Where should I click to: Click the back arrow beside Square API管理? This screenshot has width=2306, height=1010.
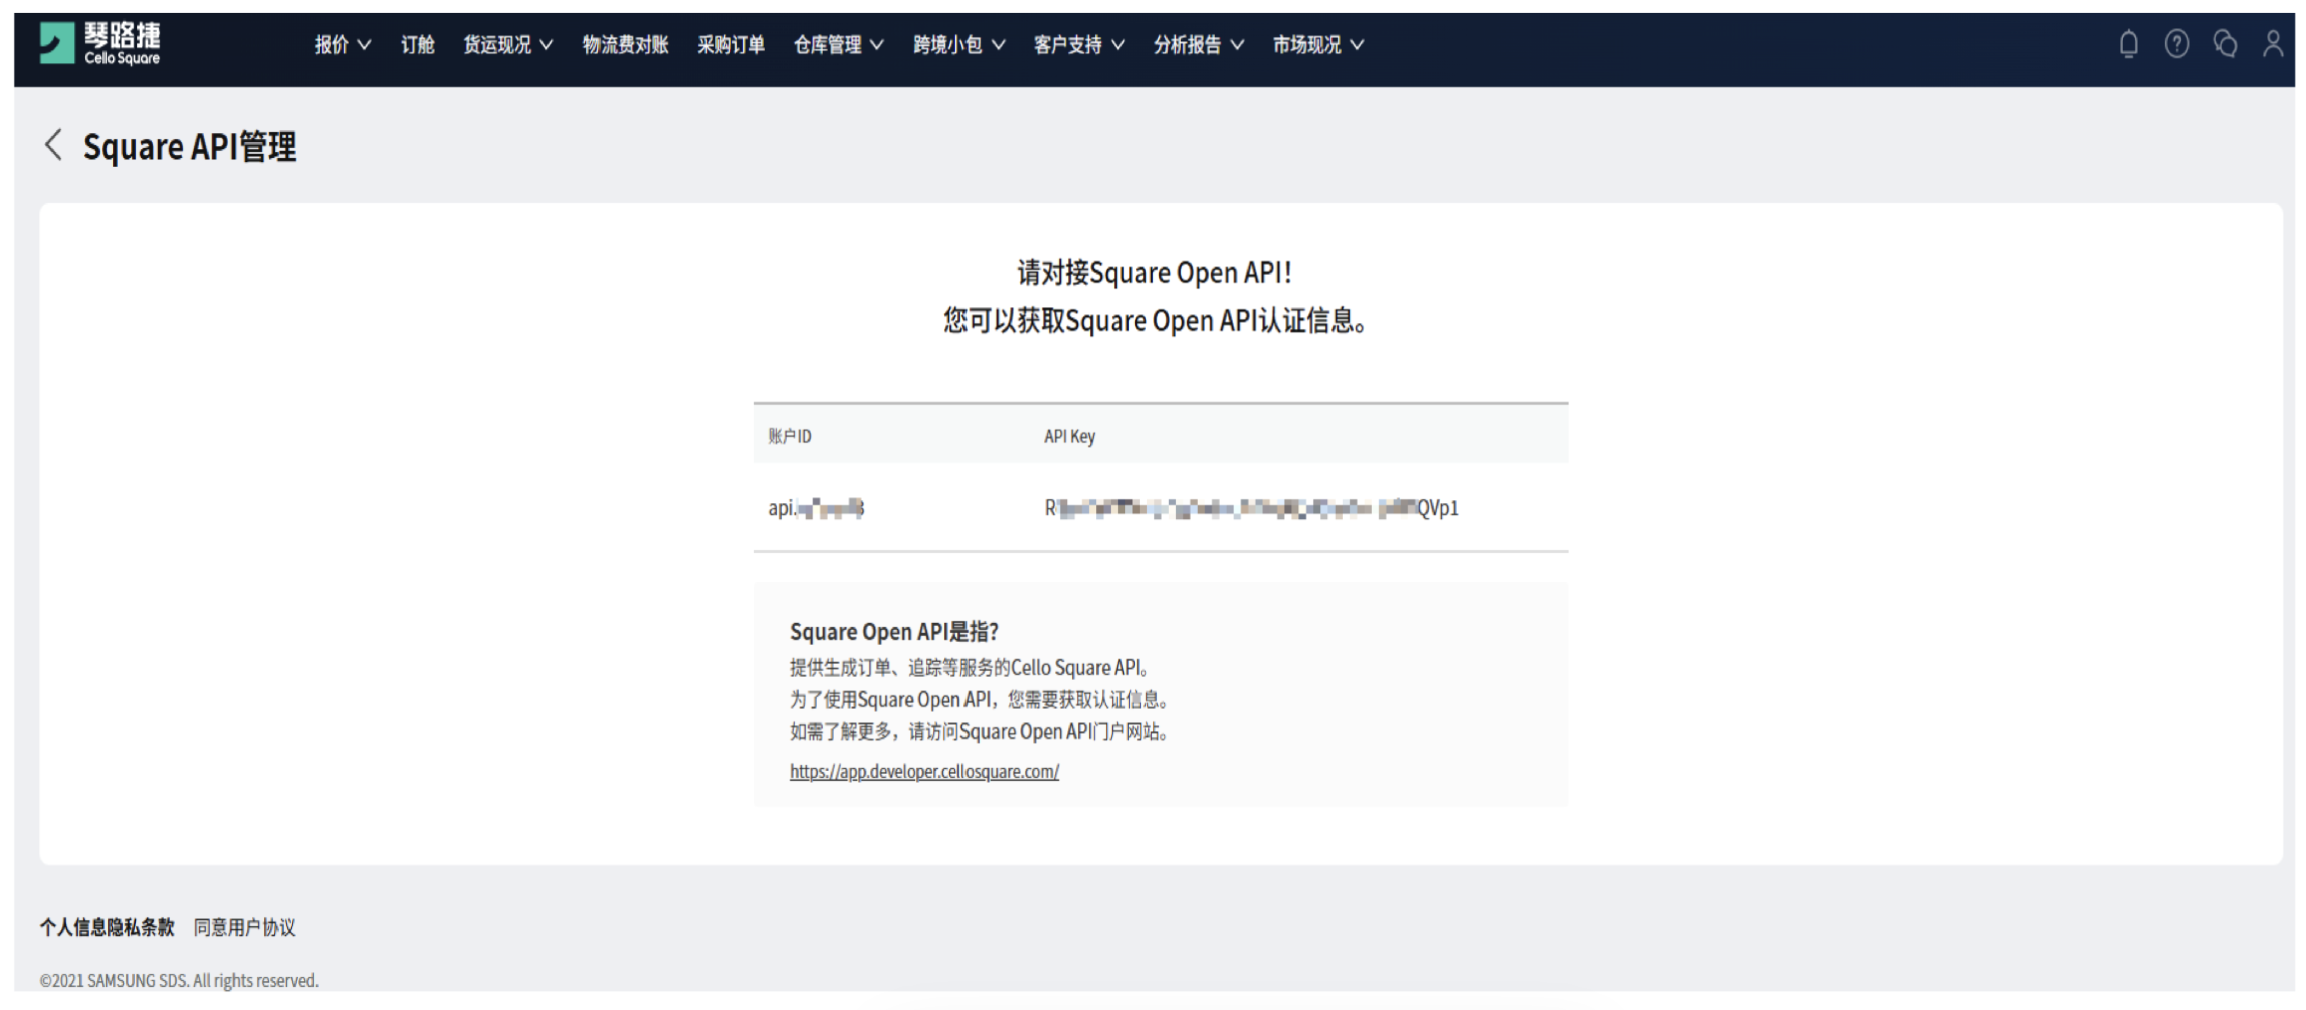point(53,146)
